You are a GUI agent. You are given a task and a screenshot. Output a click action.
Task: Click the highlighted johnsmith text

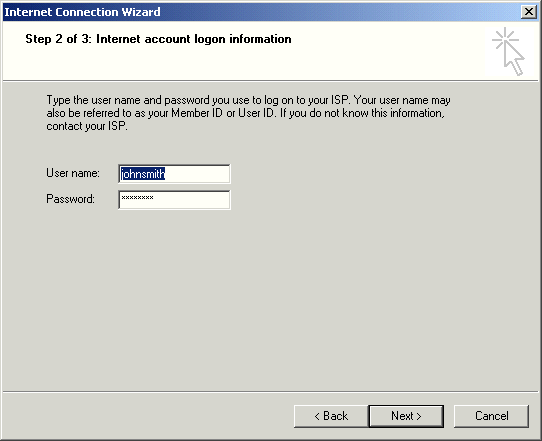[143, 174]
